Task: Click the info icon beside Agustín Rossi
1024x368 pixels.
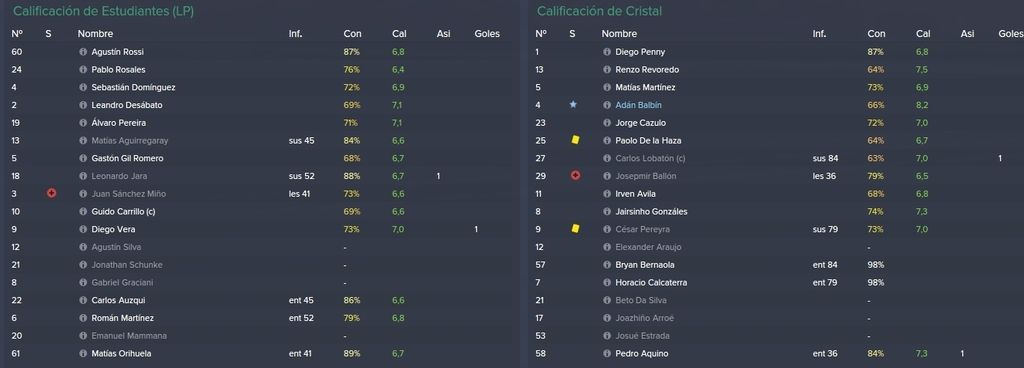Action: tap(83, 52)
